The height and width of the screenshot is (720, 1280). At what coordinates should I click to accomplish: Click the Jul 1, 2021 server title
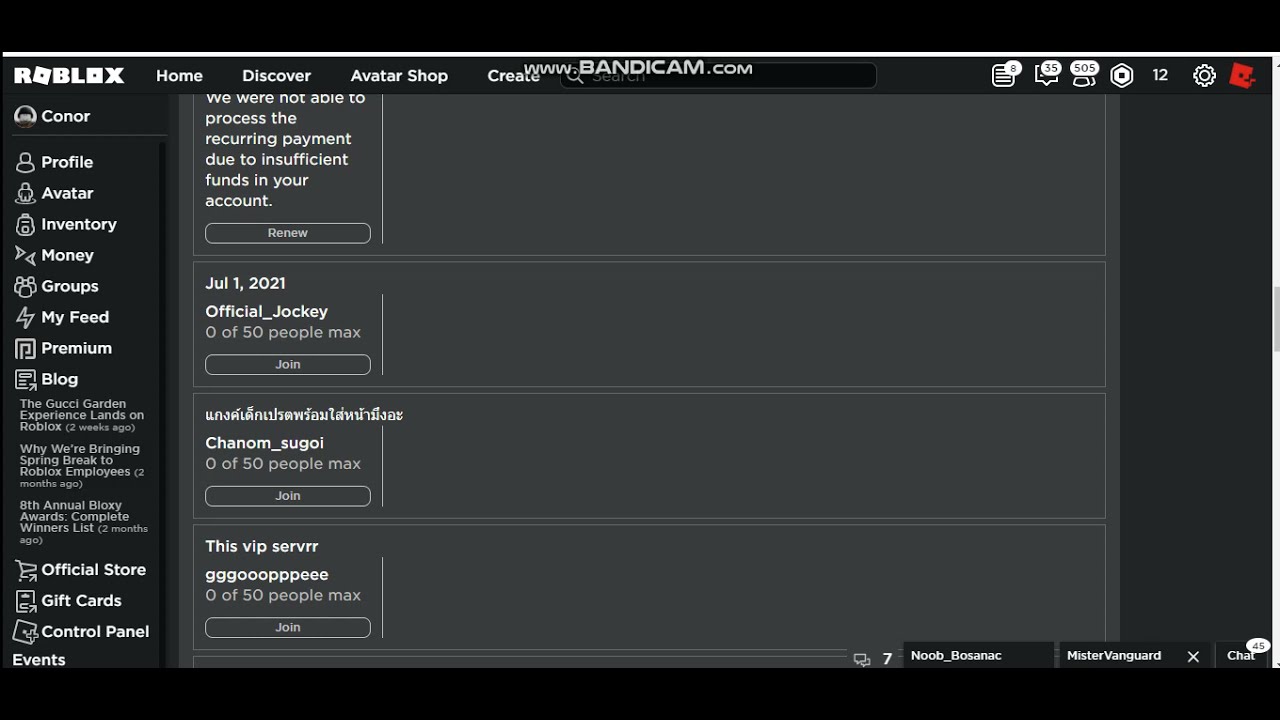pyautogui.click(x=245, y=284)
